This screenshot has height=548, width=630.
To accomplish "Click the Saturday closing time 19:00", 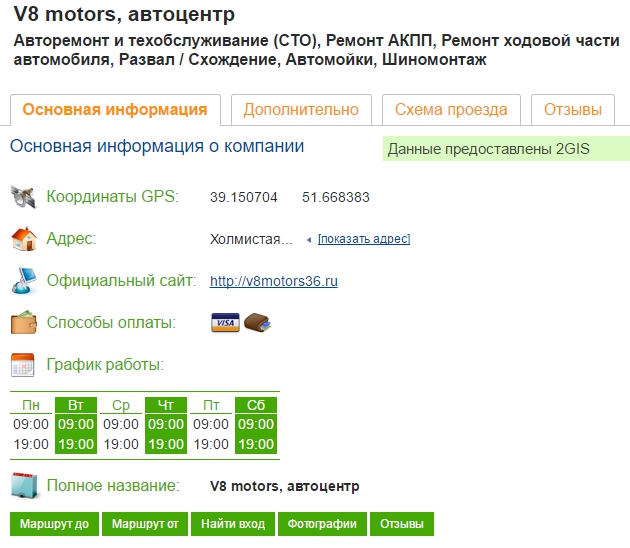I will point(256,444).
